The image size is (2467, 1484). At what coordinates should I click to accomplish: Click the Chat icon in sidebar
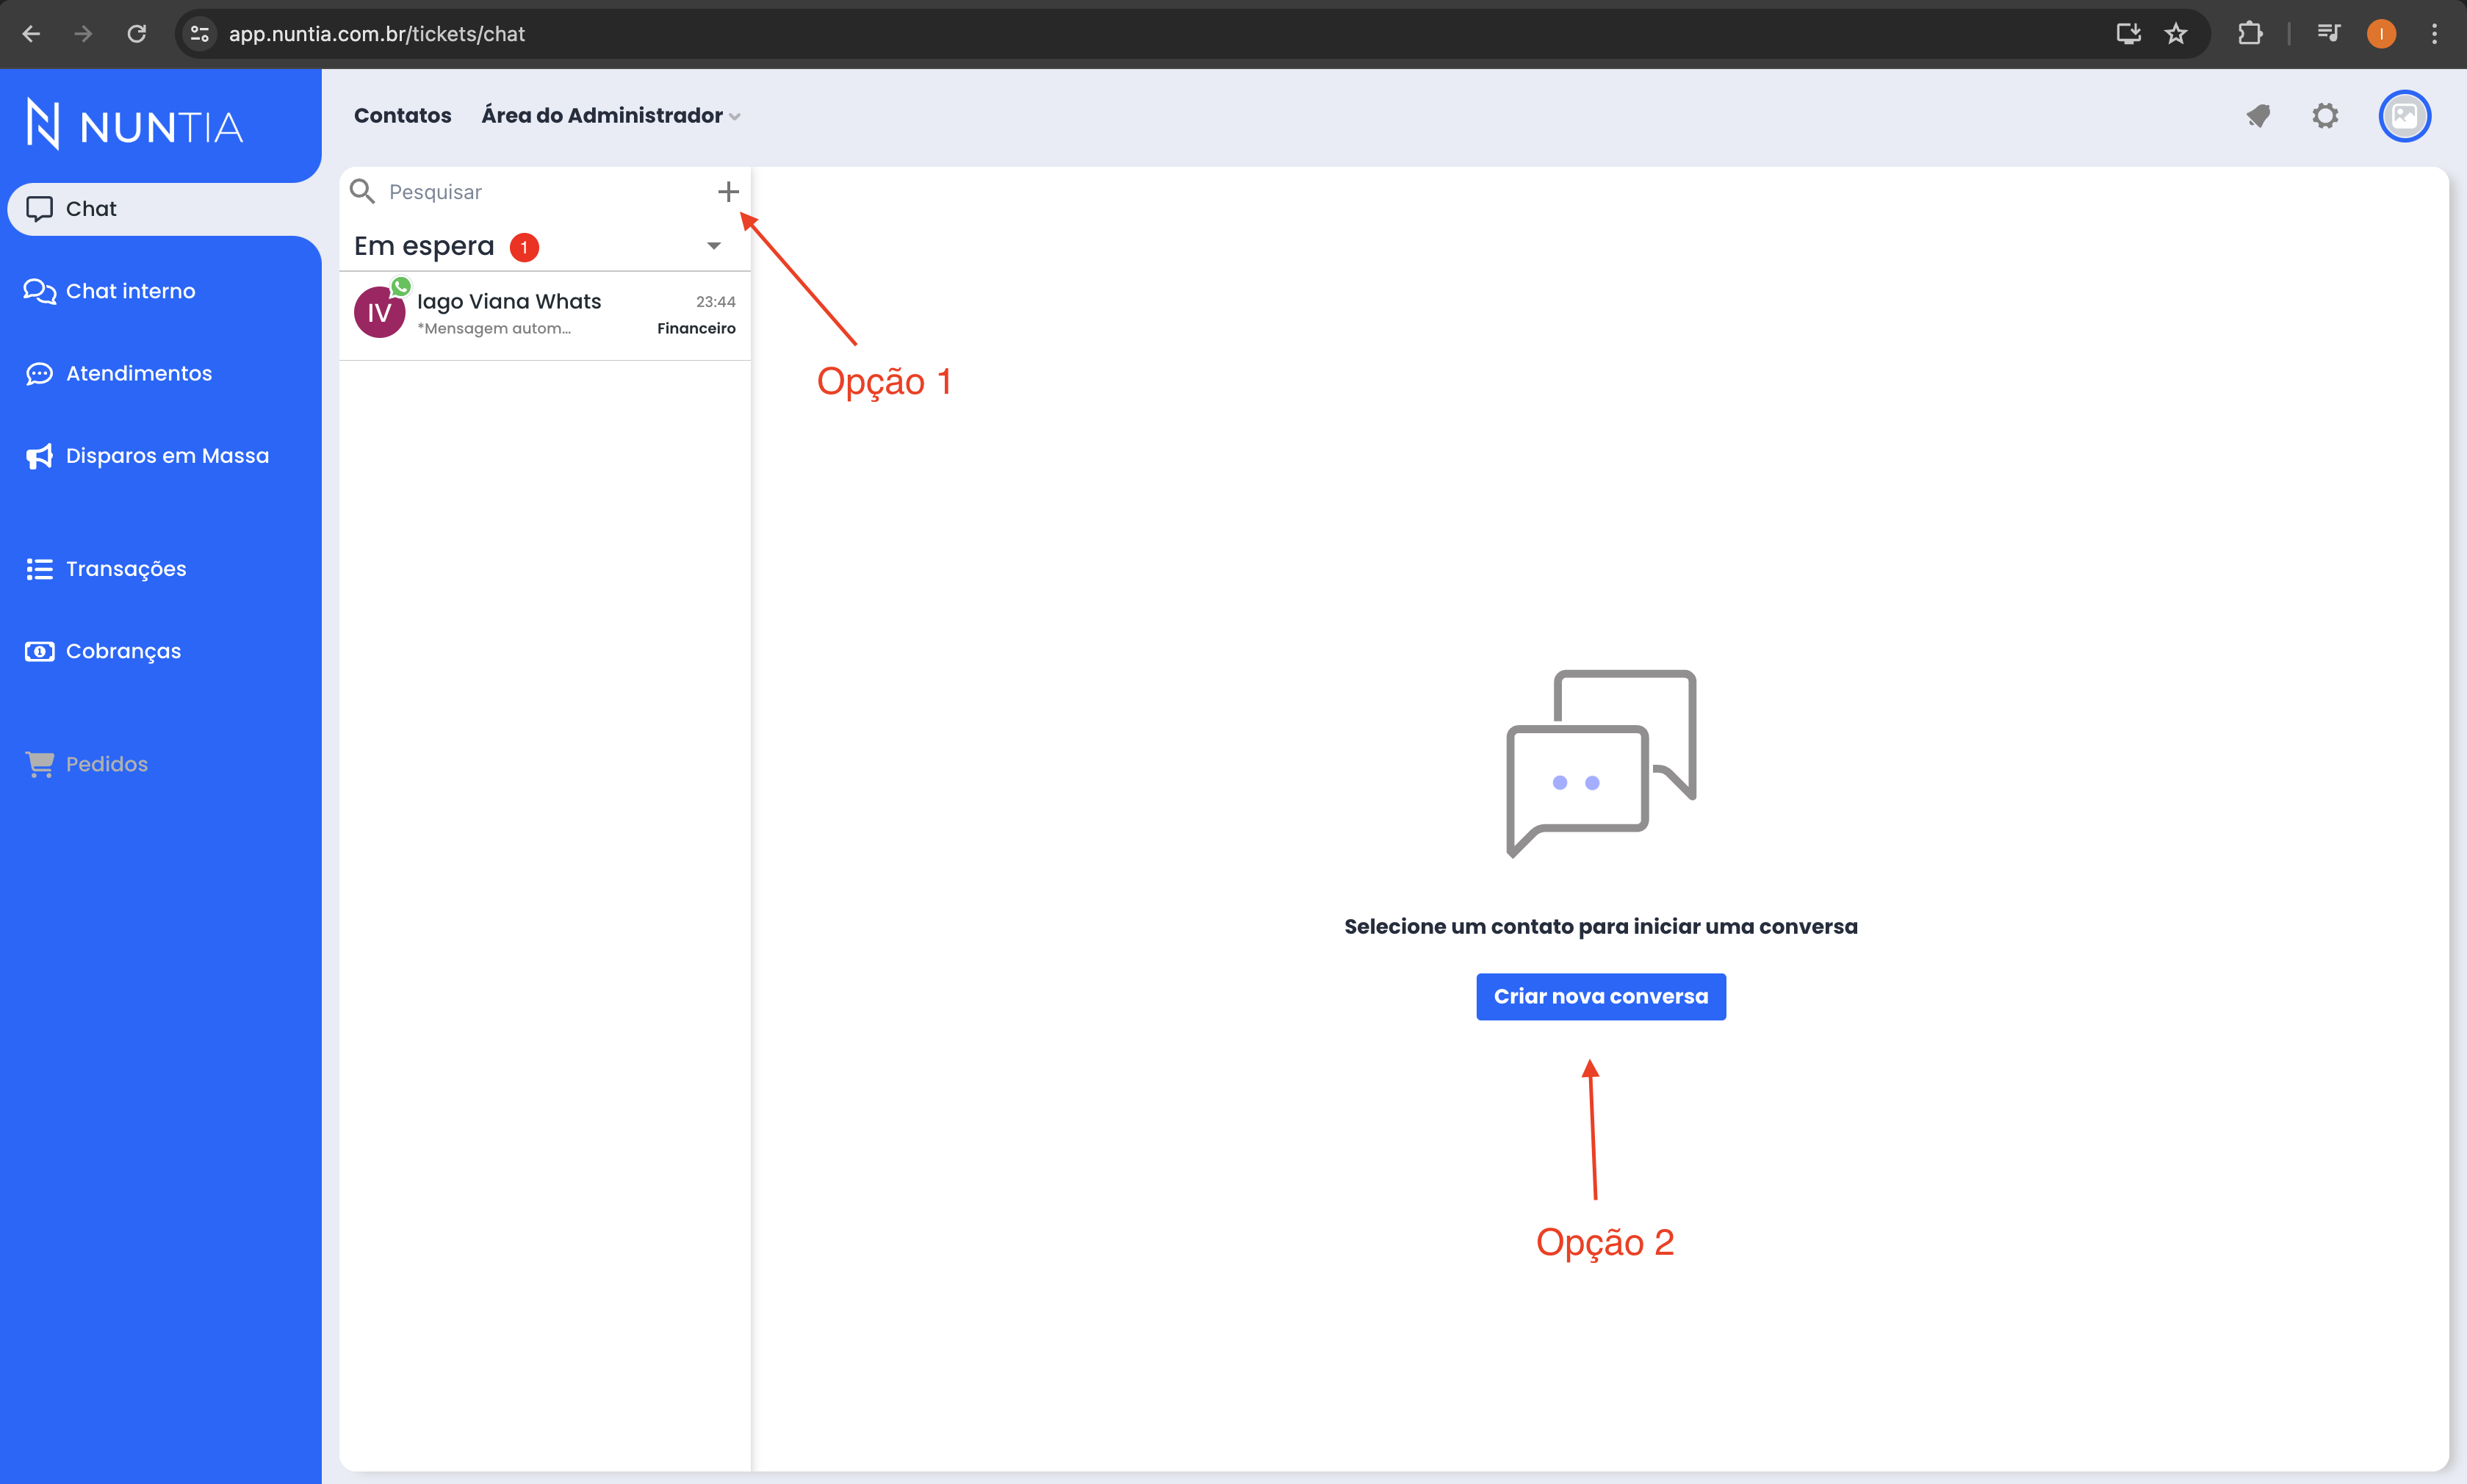coord(39,208)
